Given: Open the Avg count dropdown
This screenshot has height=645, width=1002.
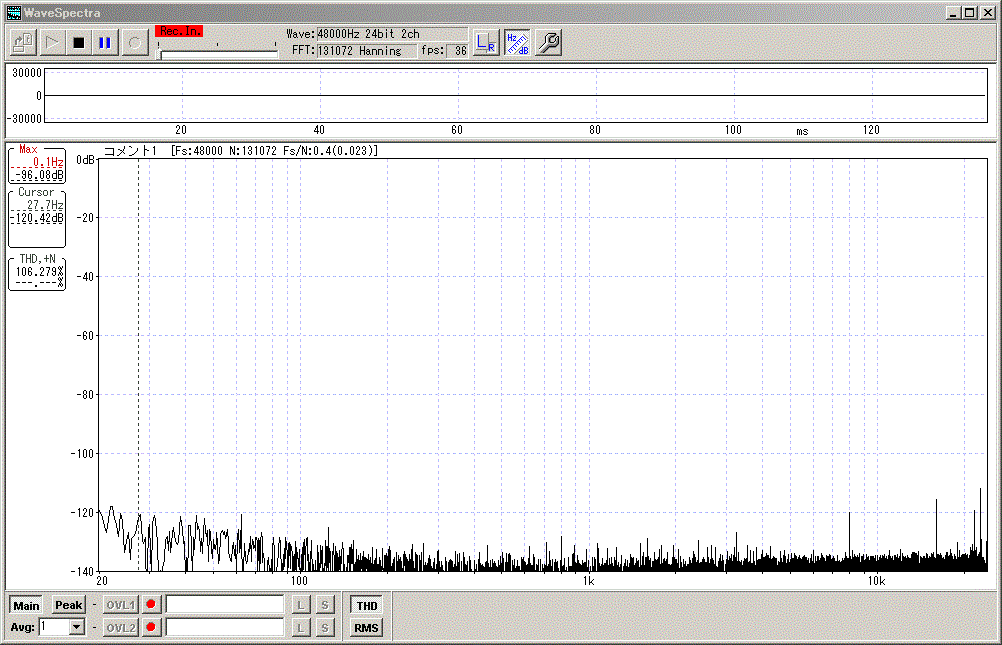Looking at the screenshot, I should (77, 627).
